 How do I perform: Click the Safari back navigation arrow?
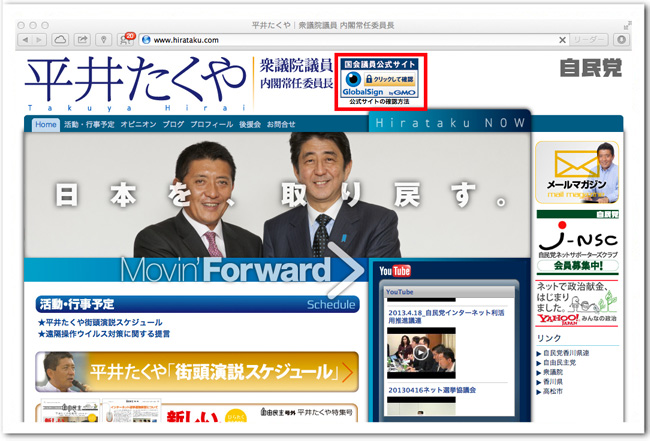tap(27, 39)
